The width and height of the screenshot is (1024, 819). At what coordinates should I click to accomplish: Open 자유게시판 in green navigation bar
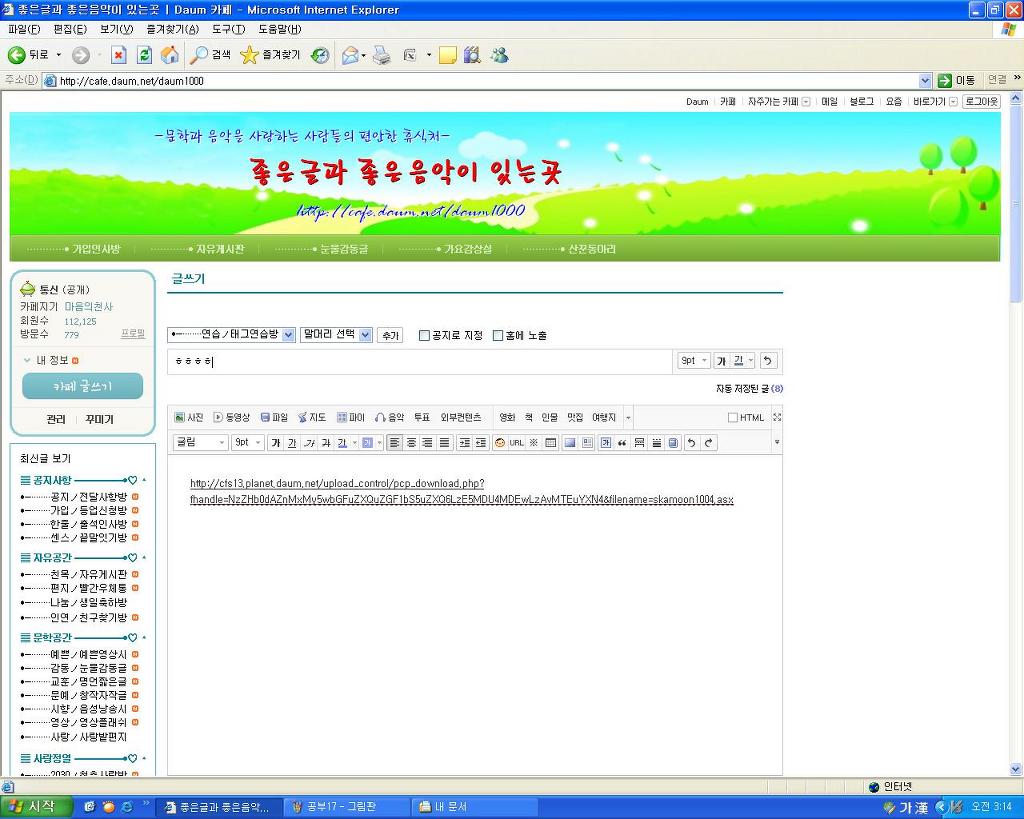220,249
